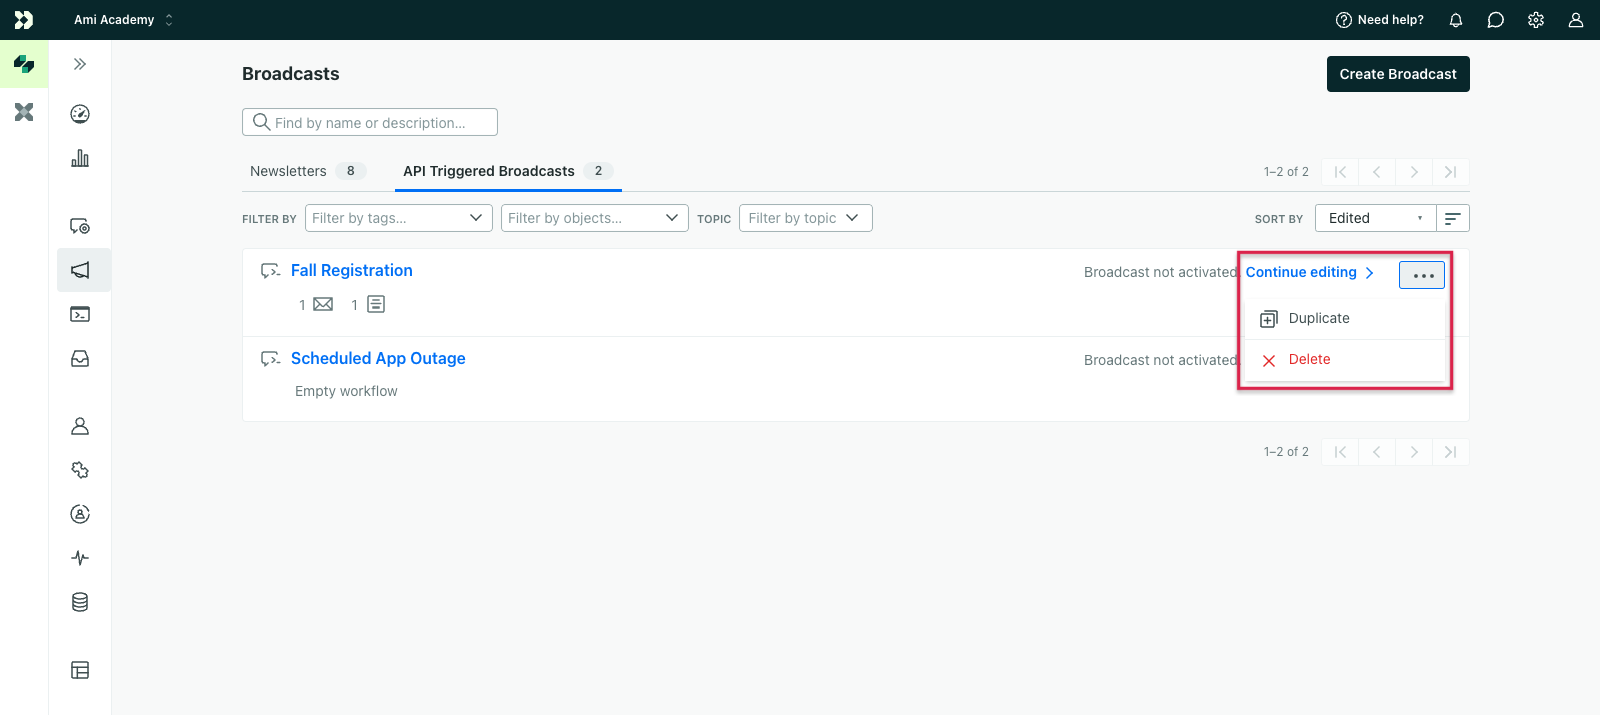This screenshot has width=1600, height=715.
Task: Open the Filter by tags dropdown
Action: point(398,218)
